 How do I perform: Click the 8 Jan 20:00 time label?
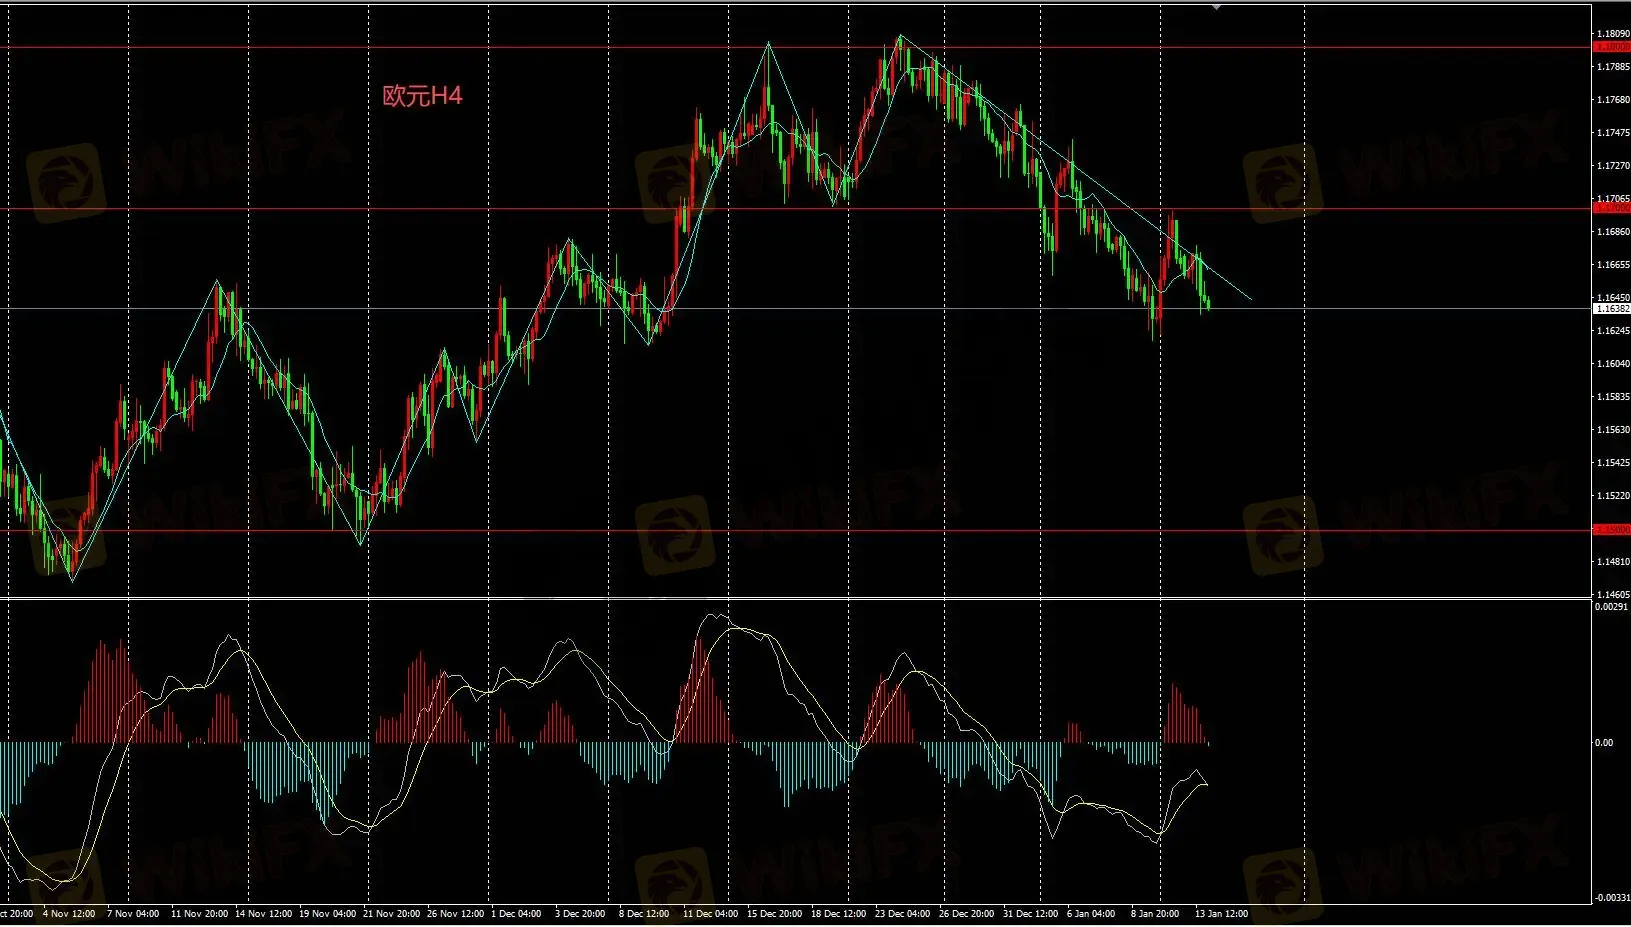point(1155,914)
